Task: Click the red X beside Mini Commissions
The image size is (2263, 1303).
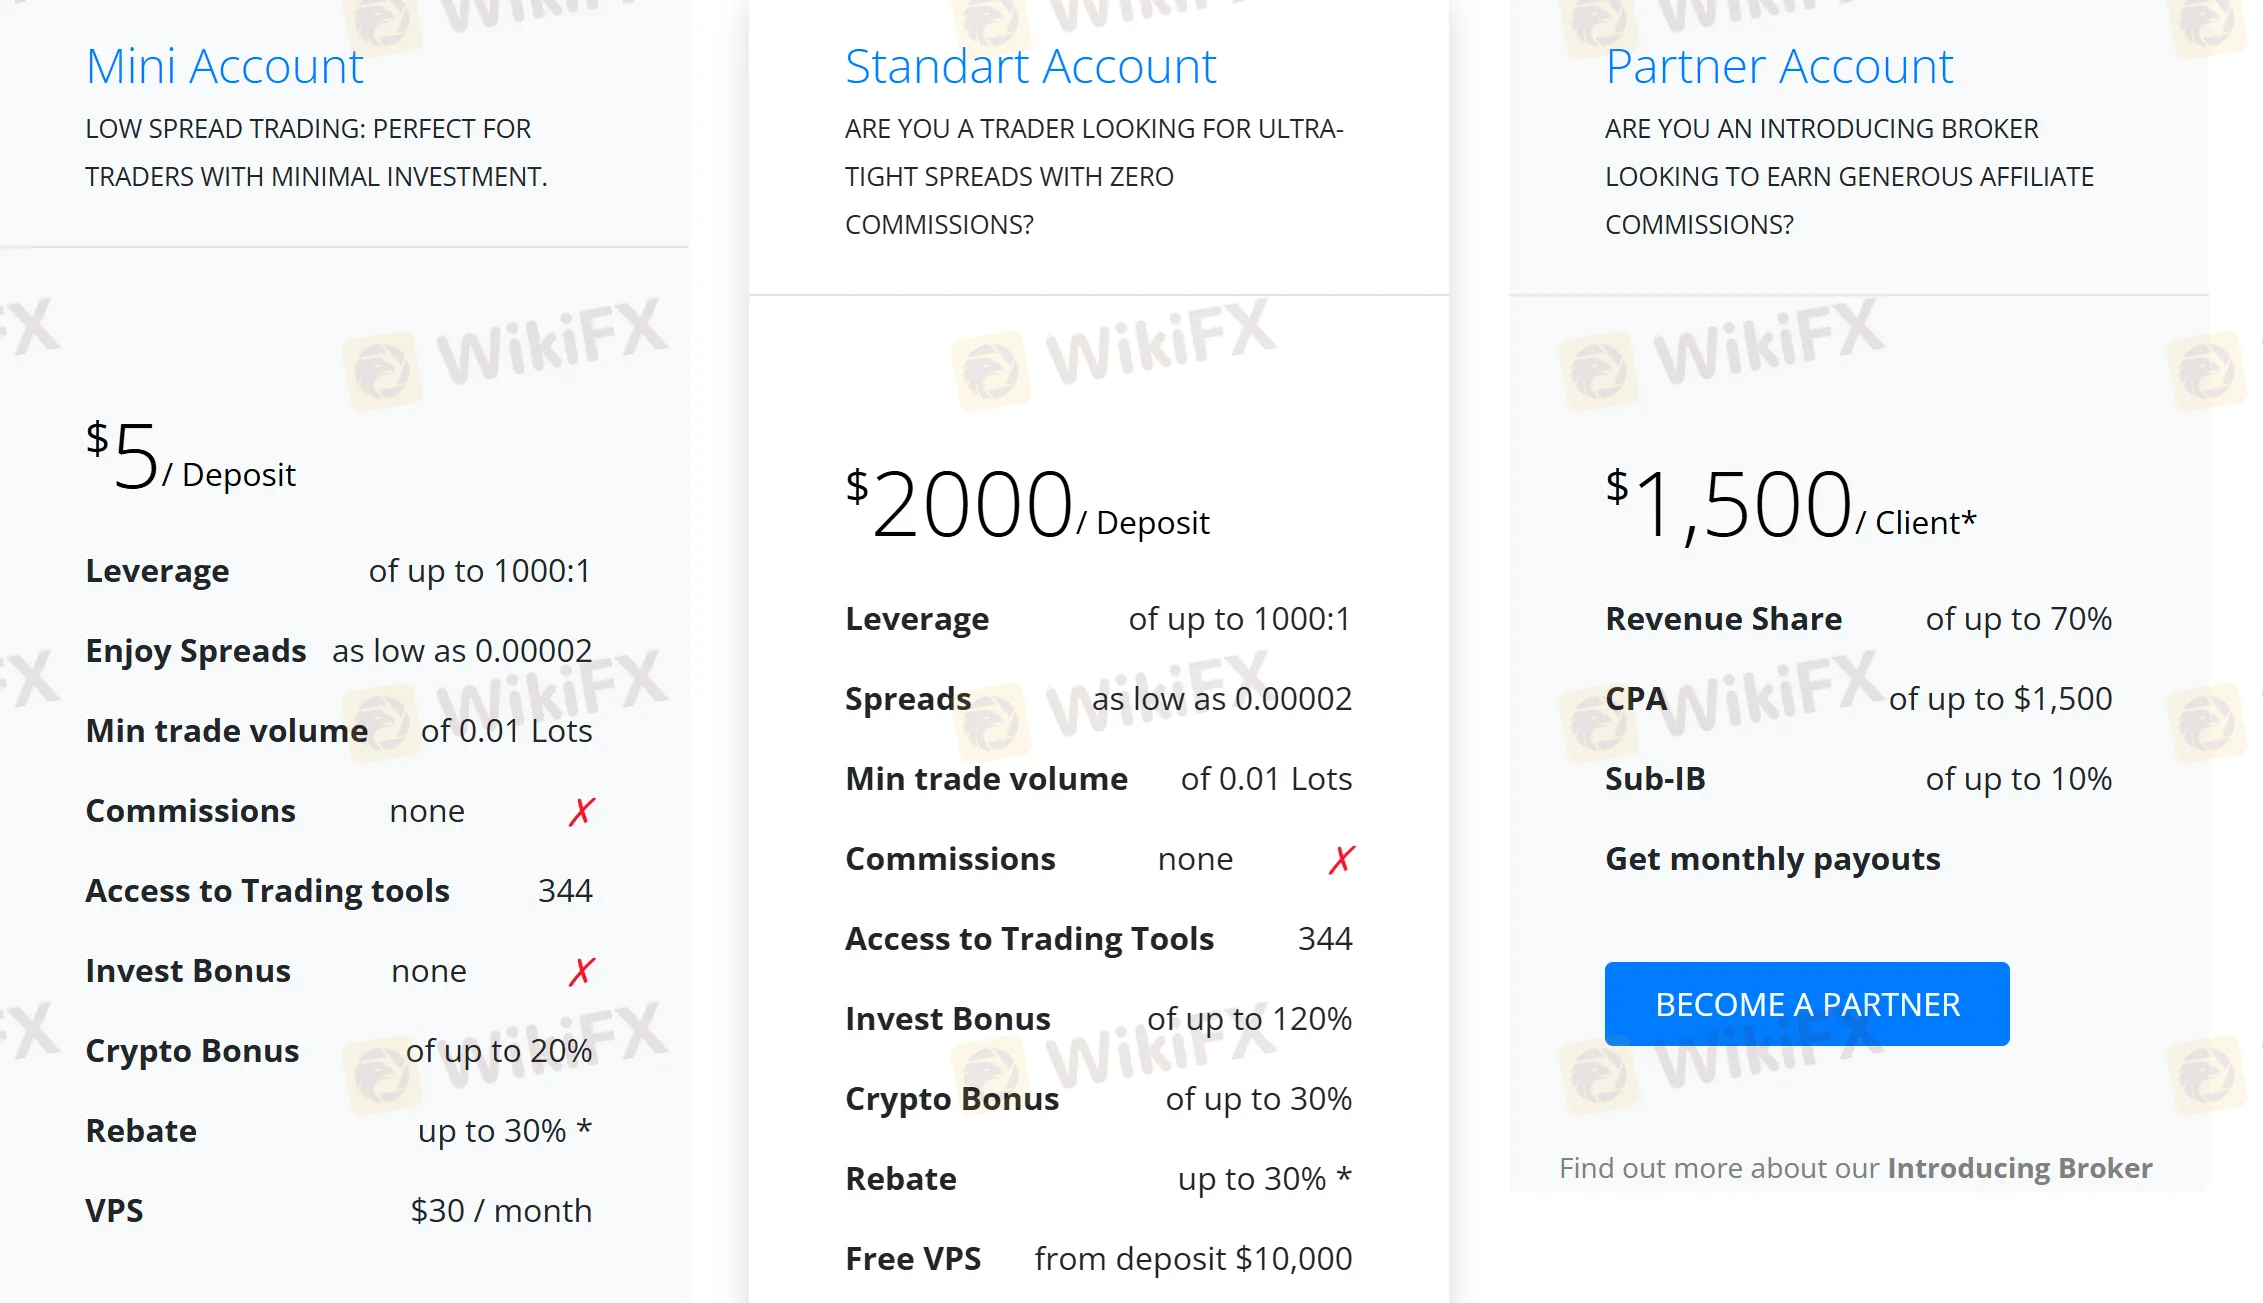Action: [582, 811]
